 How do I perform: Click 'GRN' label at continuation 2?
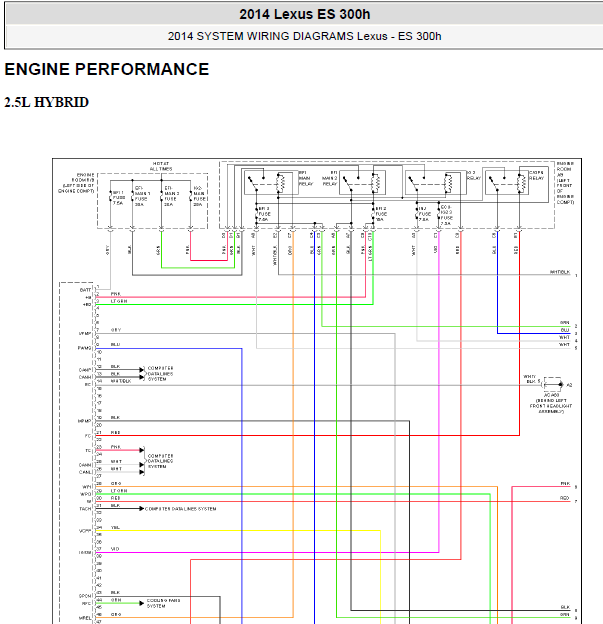click(x=565, y=323)
